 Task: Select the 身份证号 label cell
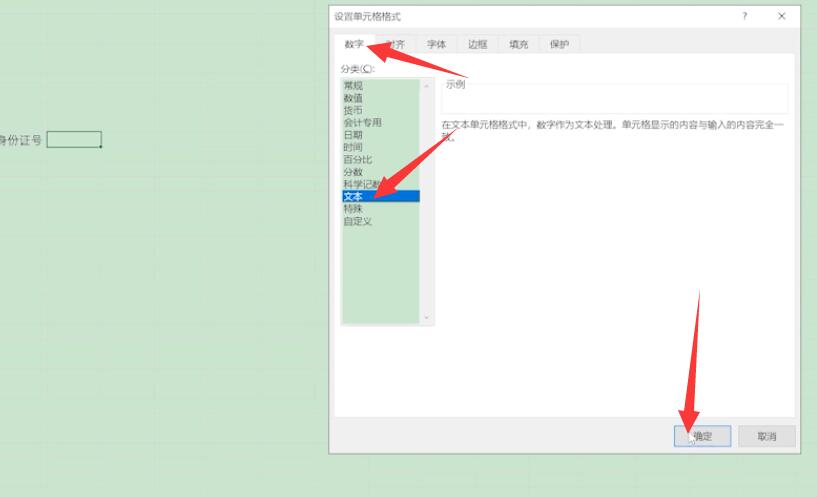[21, 140]
